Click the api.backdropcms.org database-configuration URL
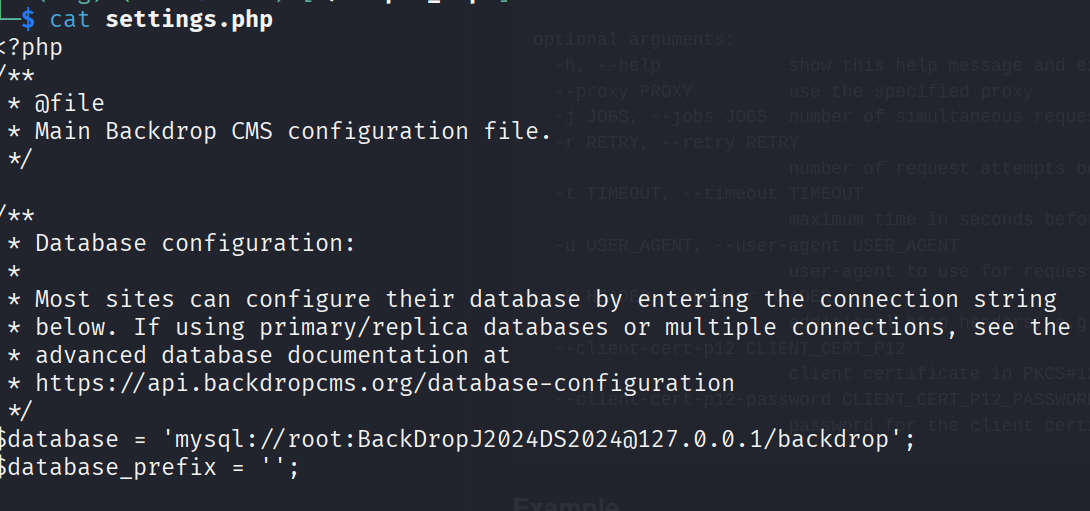 pos(385,383)
